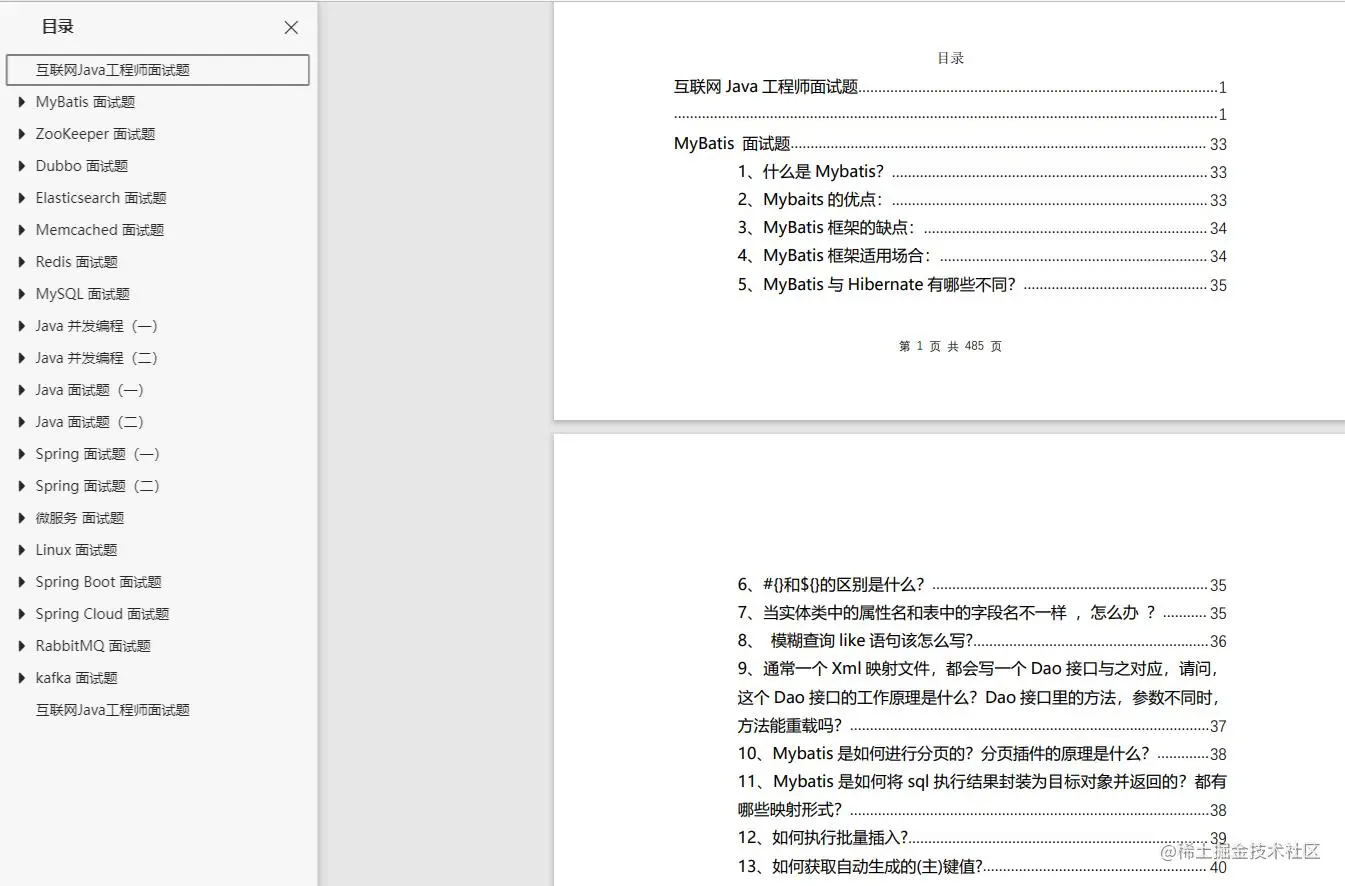
Task: Jump to 9、通常一个 Xml 映射文件 entry
Action: coord(982,697)
